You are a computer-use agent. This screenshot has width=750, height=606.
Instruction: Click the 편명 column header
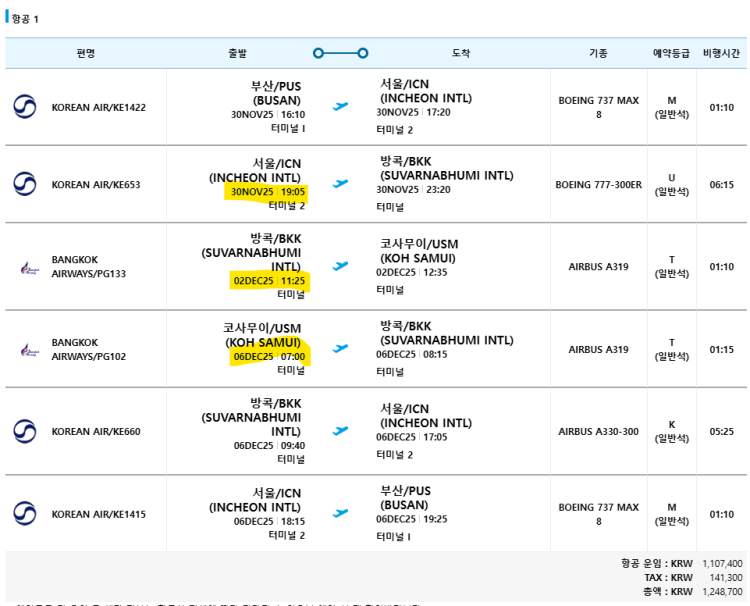coord(86,53)
